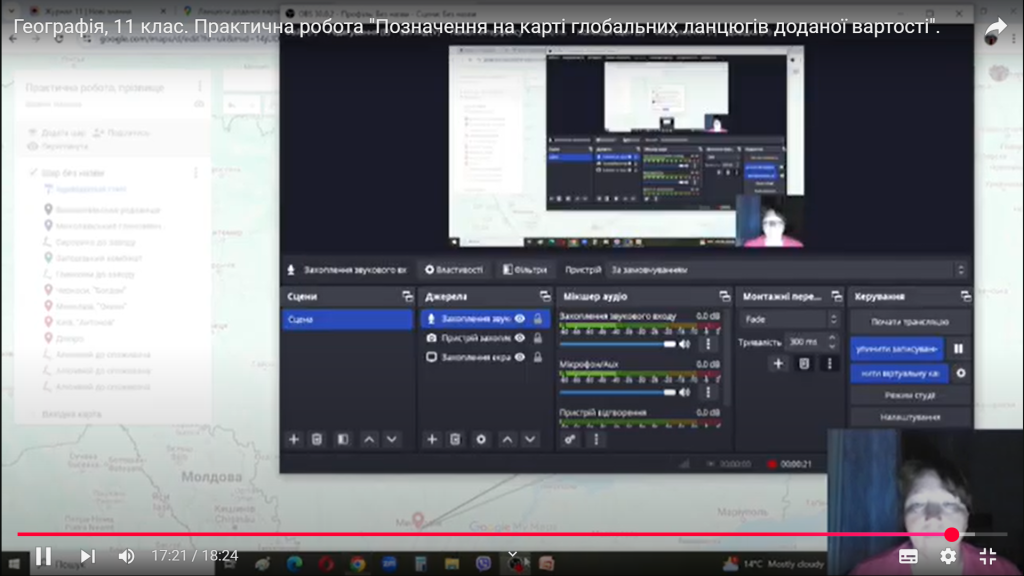
Task: Select Захоплення екрана source row
Action: 485,357
